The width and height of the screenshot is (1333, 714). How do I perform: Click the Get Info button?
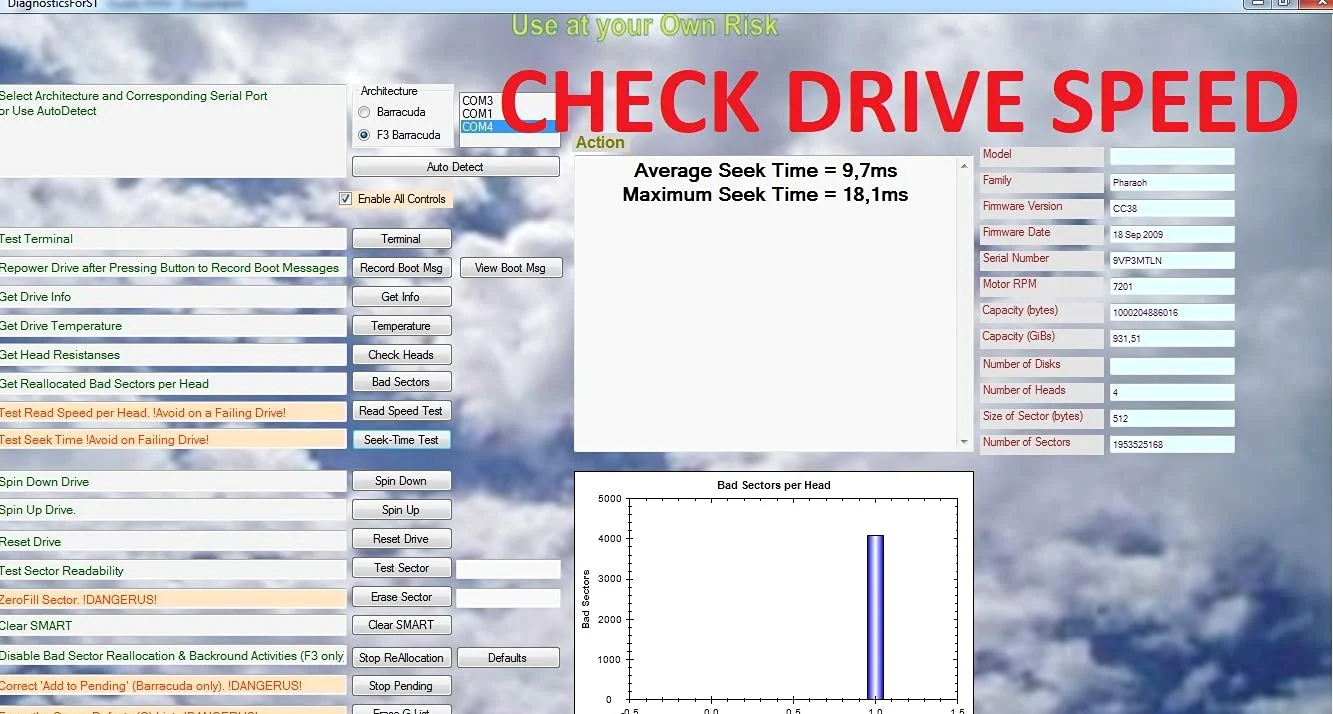click(x=401, y=297)
